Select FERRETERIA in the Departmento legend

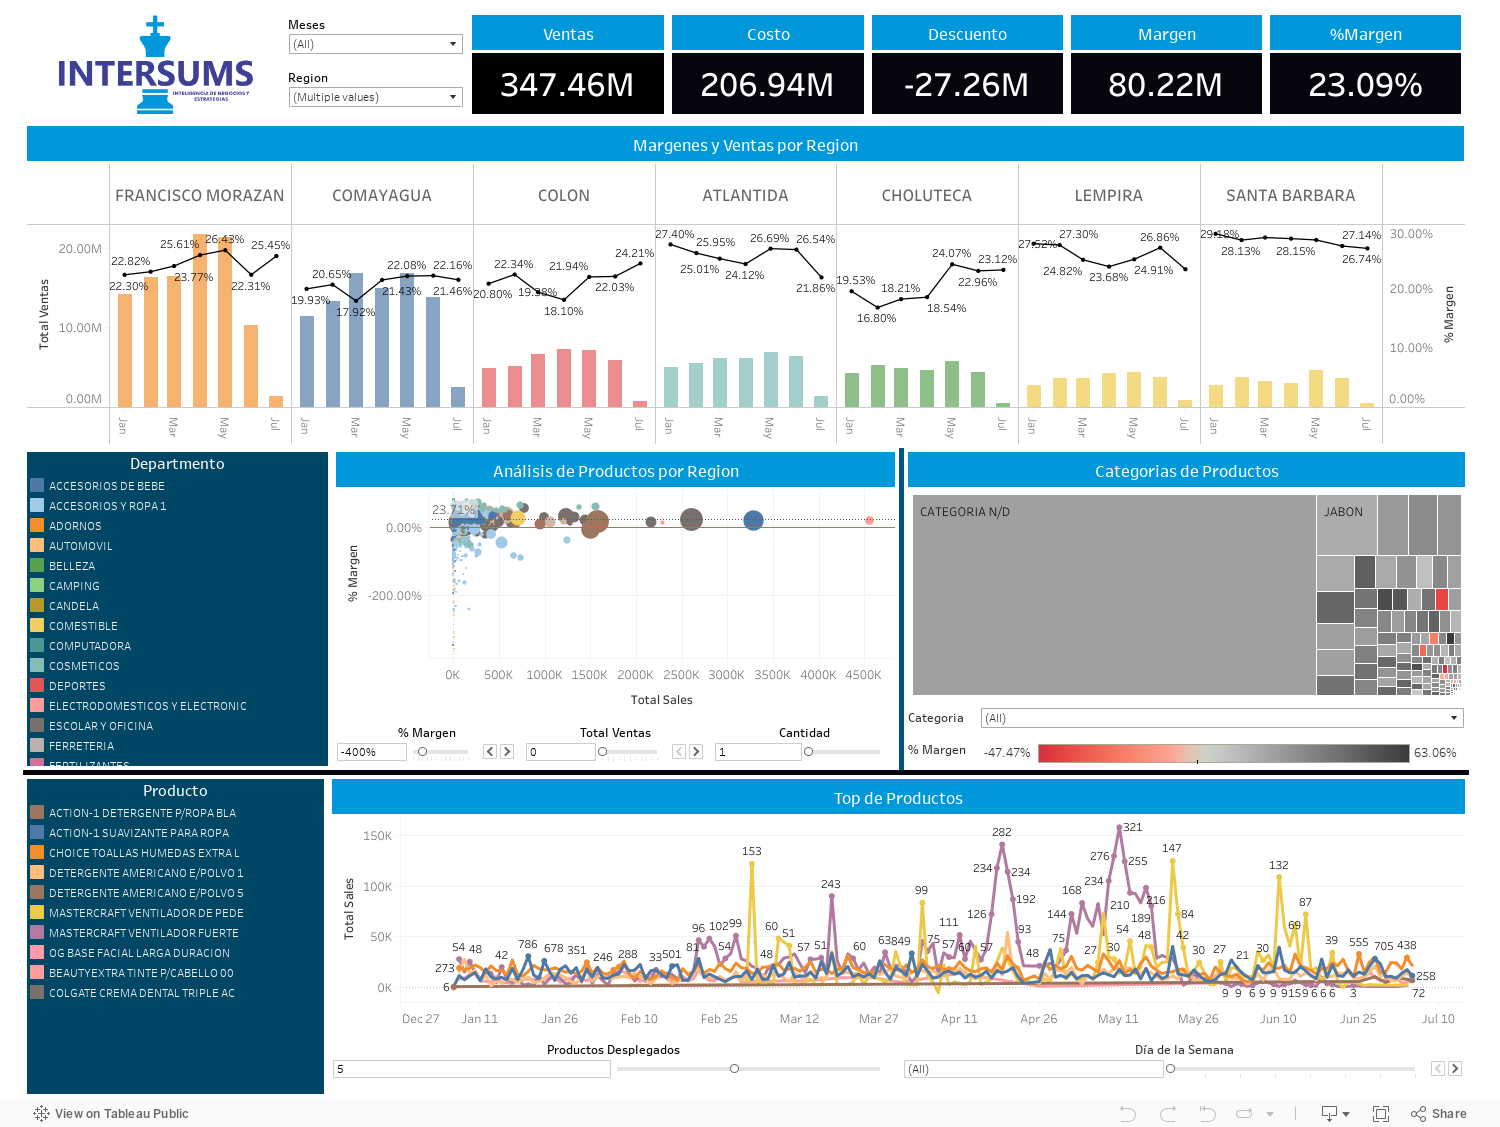[x=81, y=746]
